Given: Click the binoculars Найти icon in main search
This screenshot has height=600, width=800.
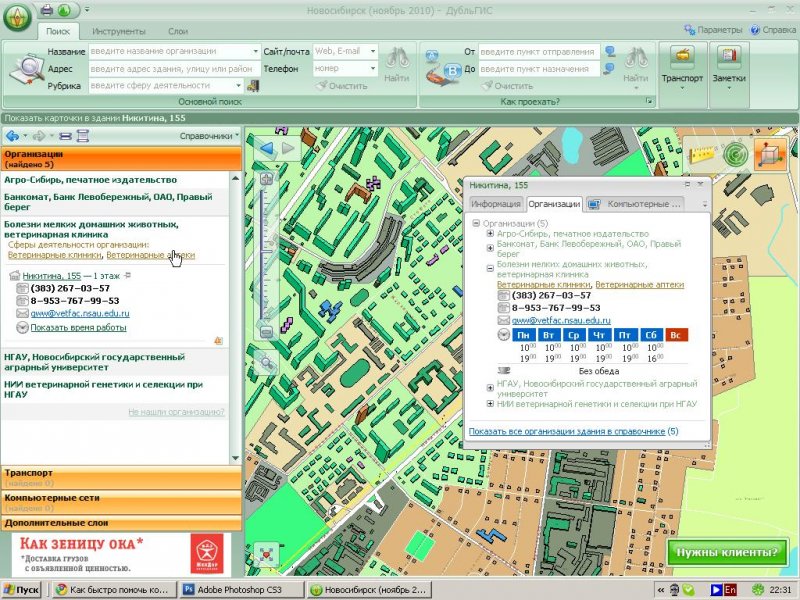Looking at the screenshot, I should (x=396, y=58).
